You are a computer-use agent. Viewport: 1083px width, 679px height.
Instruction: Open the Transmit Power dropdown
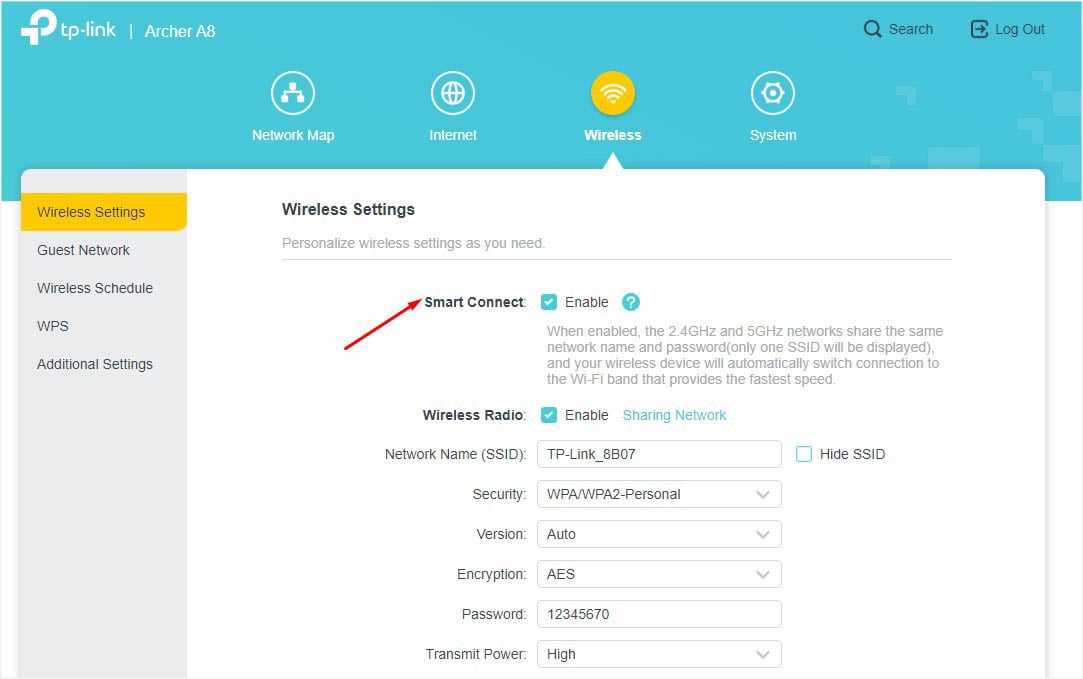pos(660,654)
